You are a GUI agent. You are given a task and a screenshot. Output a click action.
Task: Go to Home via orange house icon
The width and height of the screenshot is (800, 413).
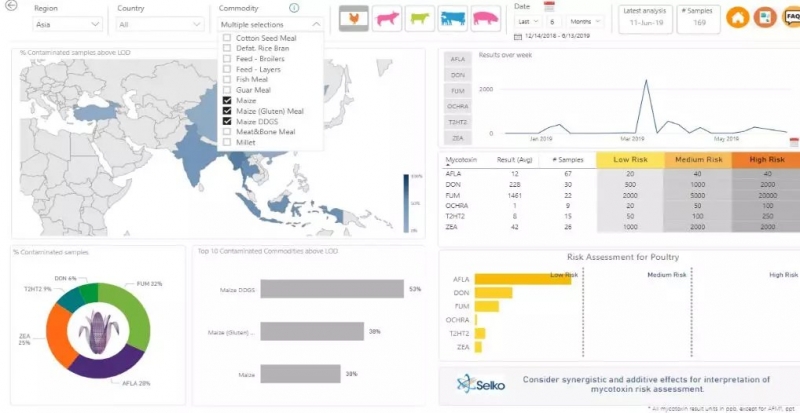coord(738,18)
